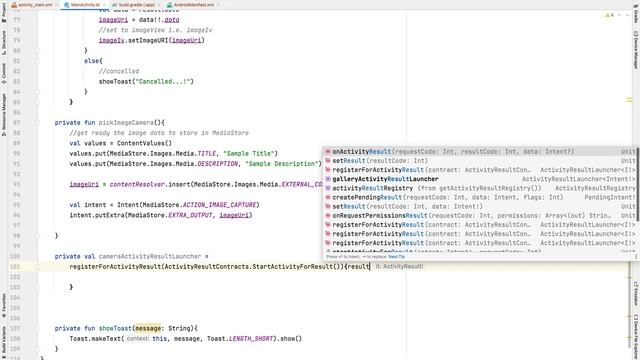Go to previous highlighted problem arrow
The image size is (640, 360).
pyautogui.click(x=620, y=15)
